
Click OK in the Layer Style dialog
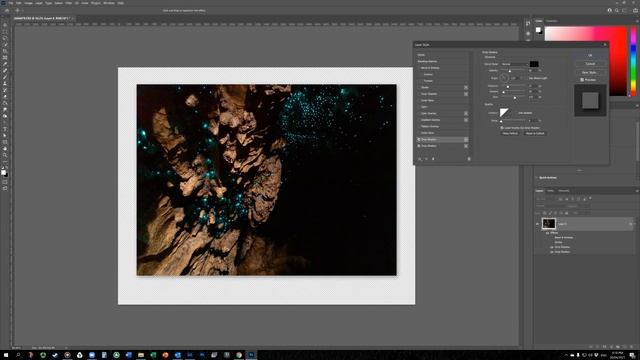(590, 56)
